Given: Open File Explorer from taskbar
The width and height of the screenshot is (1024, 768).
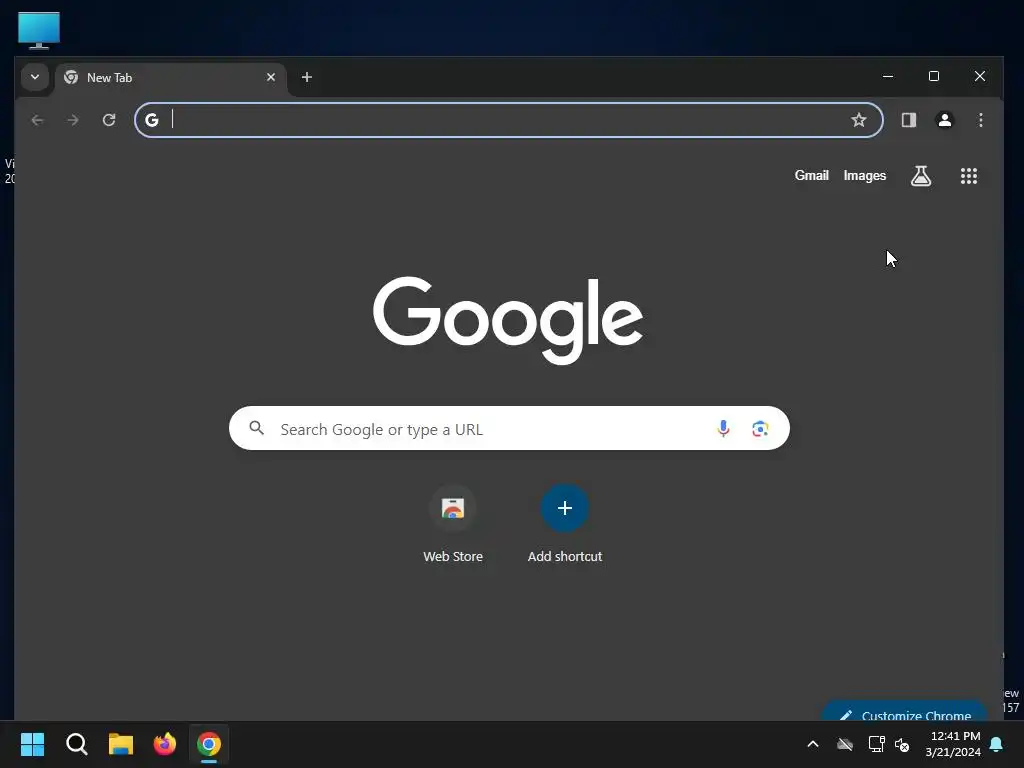Looking at the screenshot, I should (121, 744).
